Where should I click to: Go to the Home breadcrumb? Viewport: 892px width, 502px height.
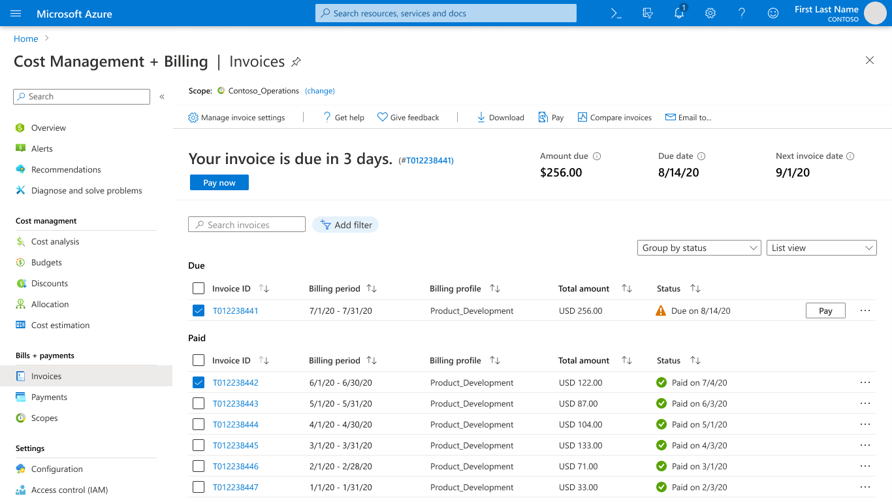click(x=26, y=39)
